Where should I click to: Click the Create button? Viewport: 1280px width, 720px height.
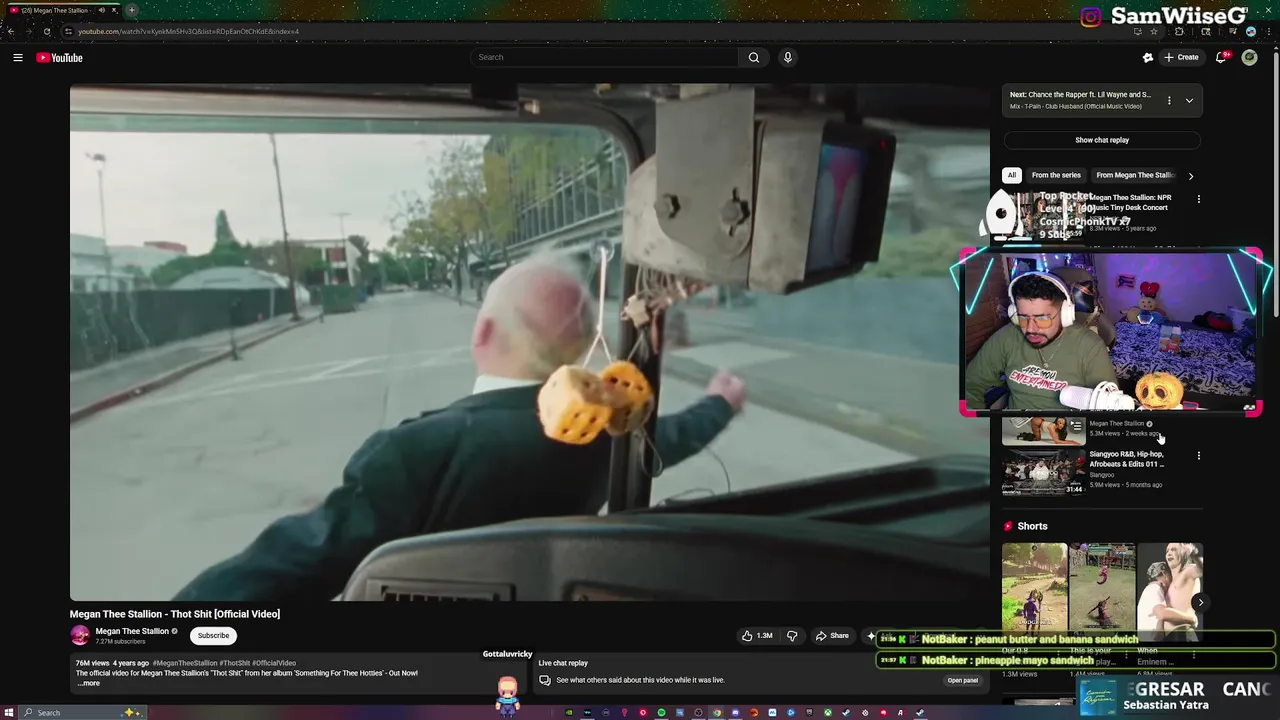[x=1181, y=57]
